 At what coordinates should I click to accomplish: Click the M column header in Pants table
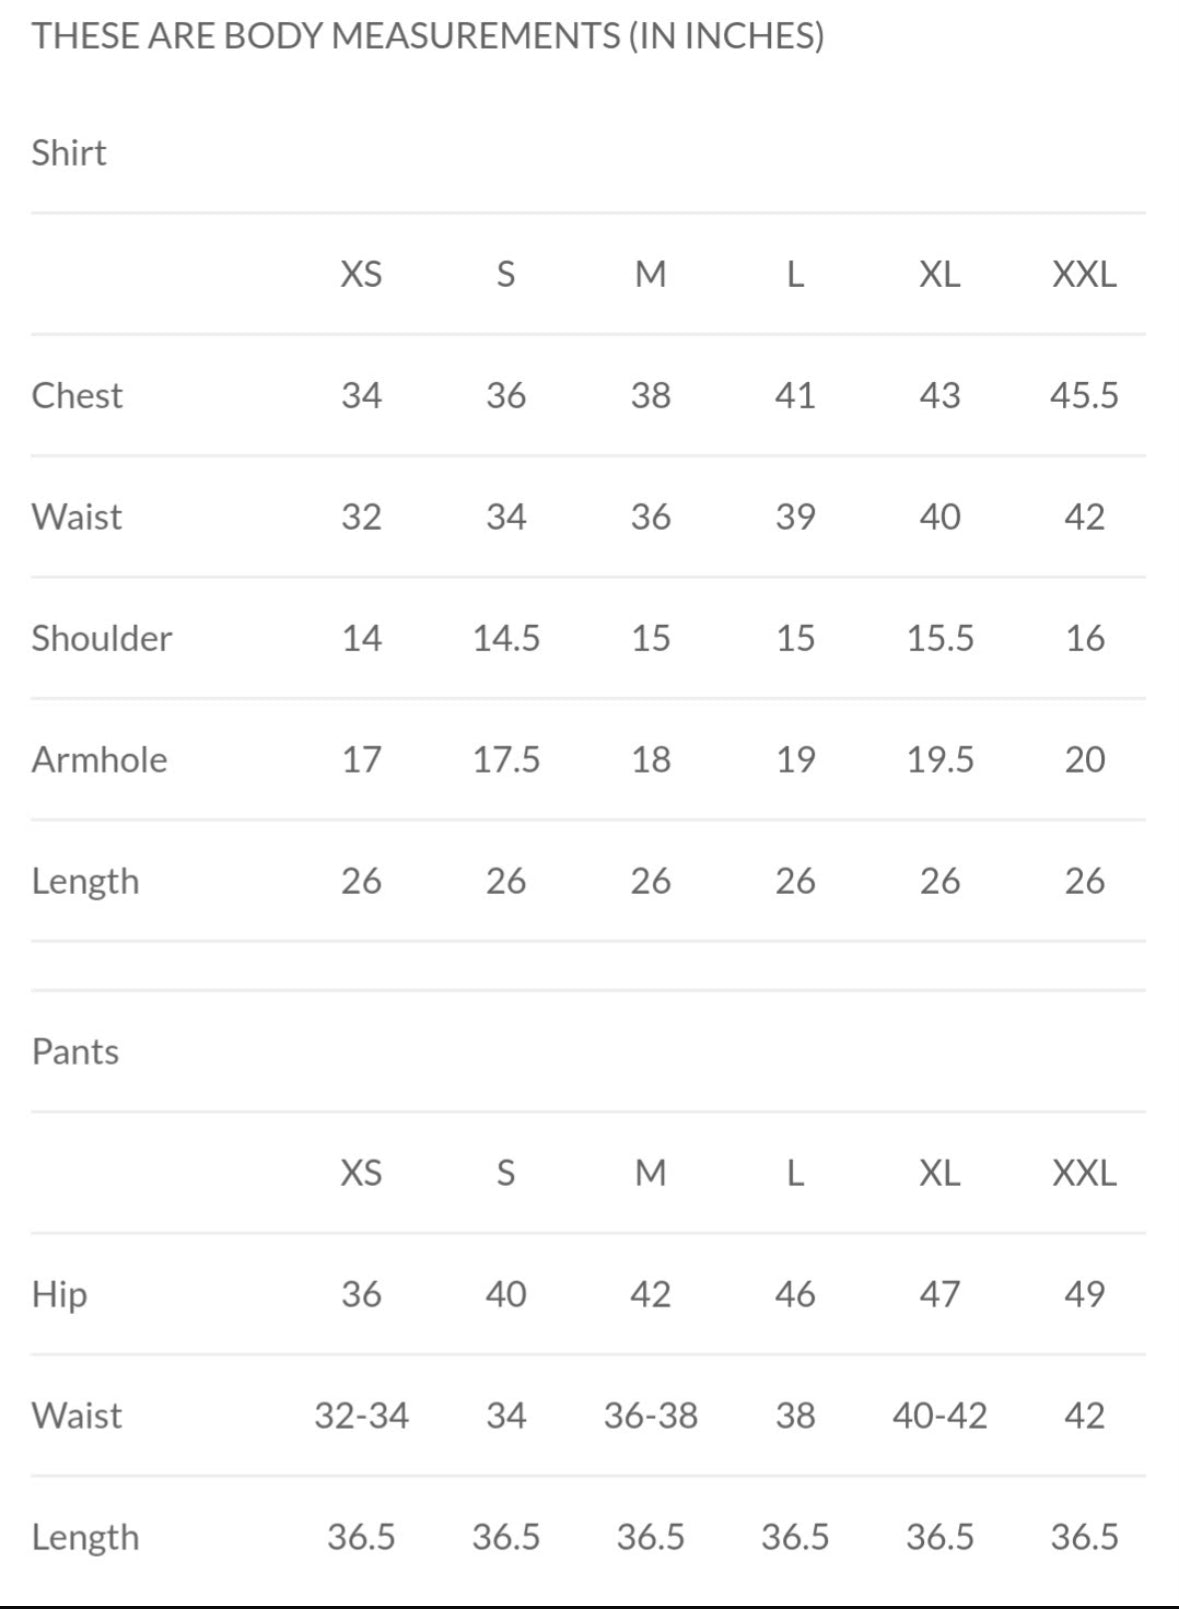coord(650,1173)
